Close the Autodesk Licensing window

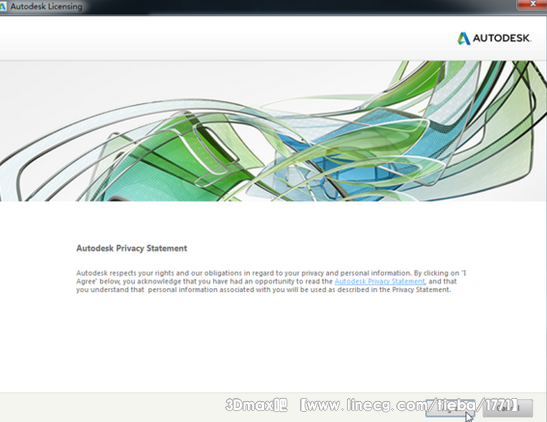click(x=532, y=4)
